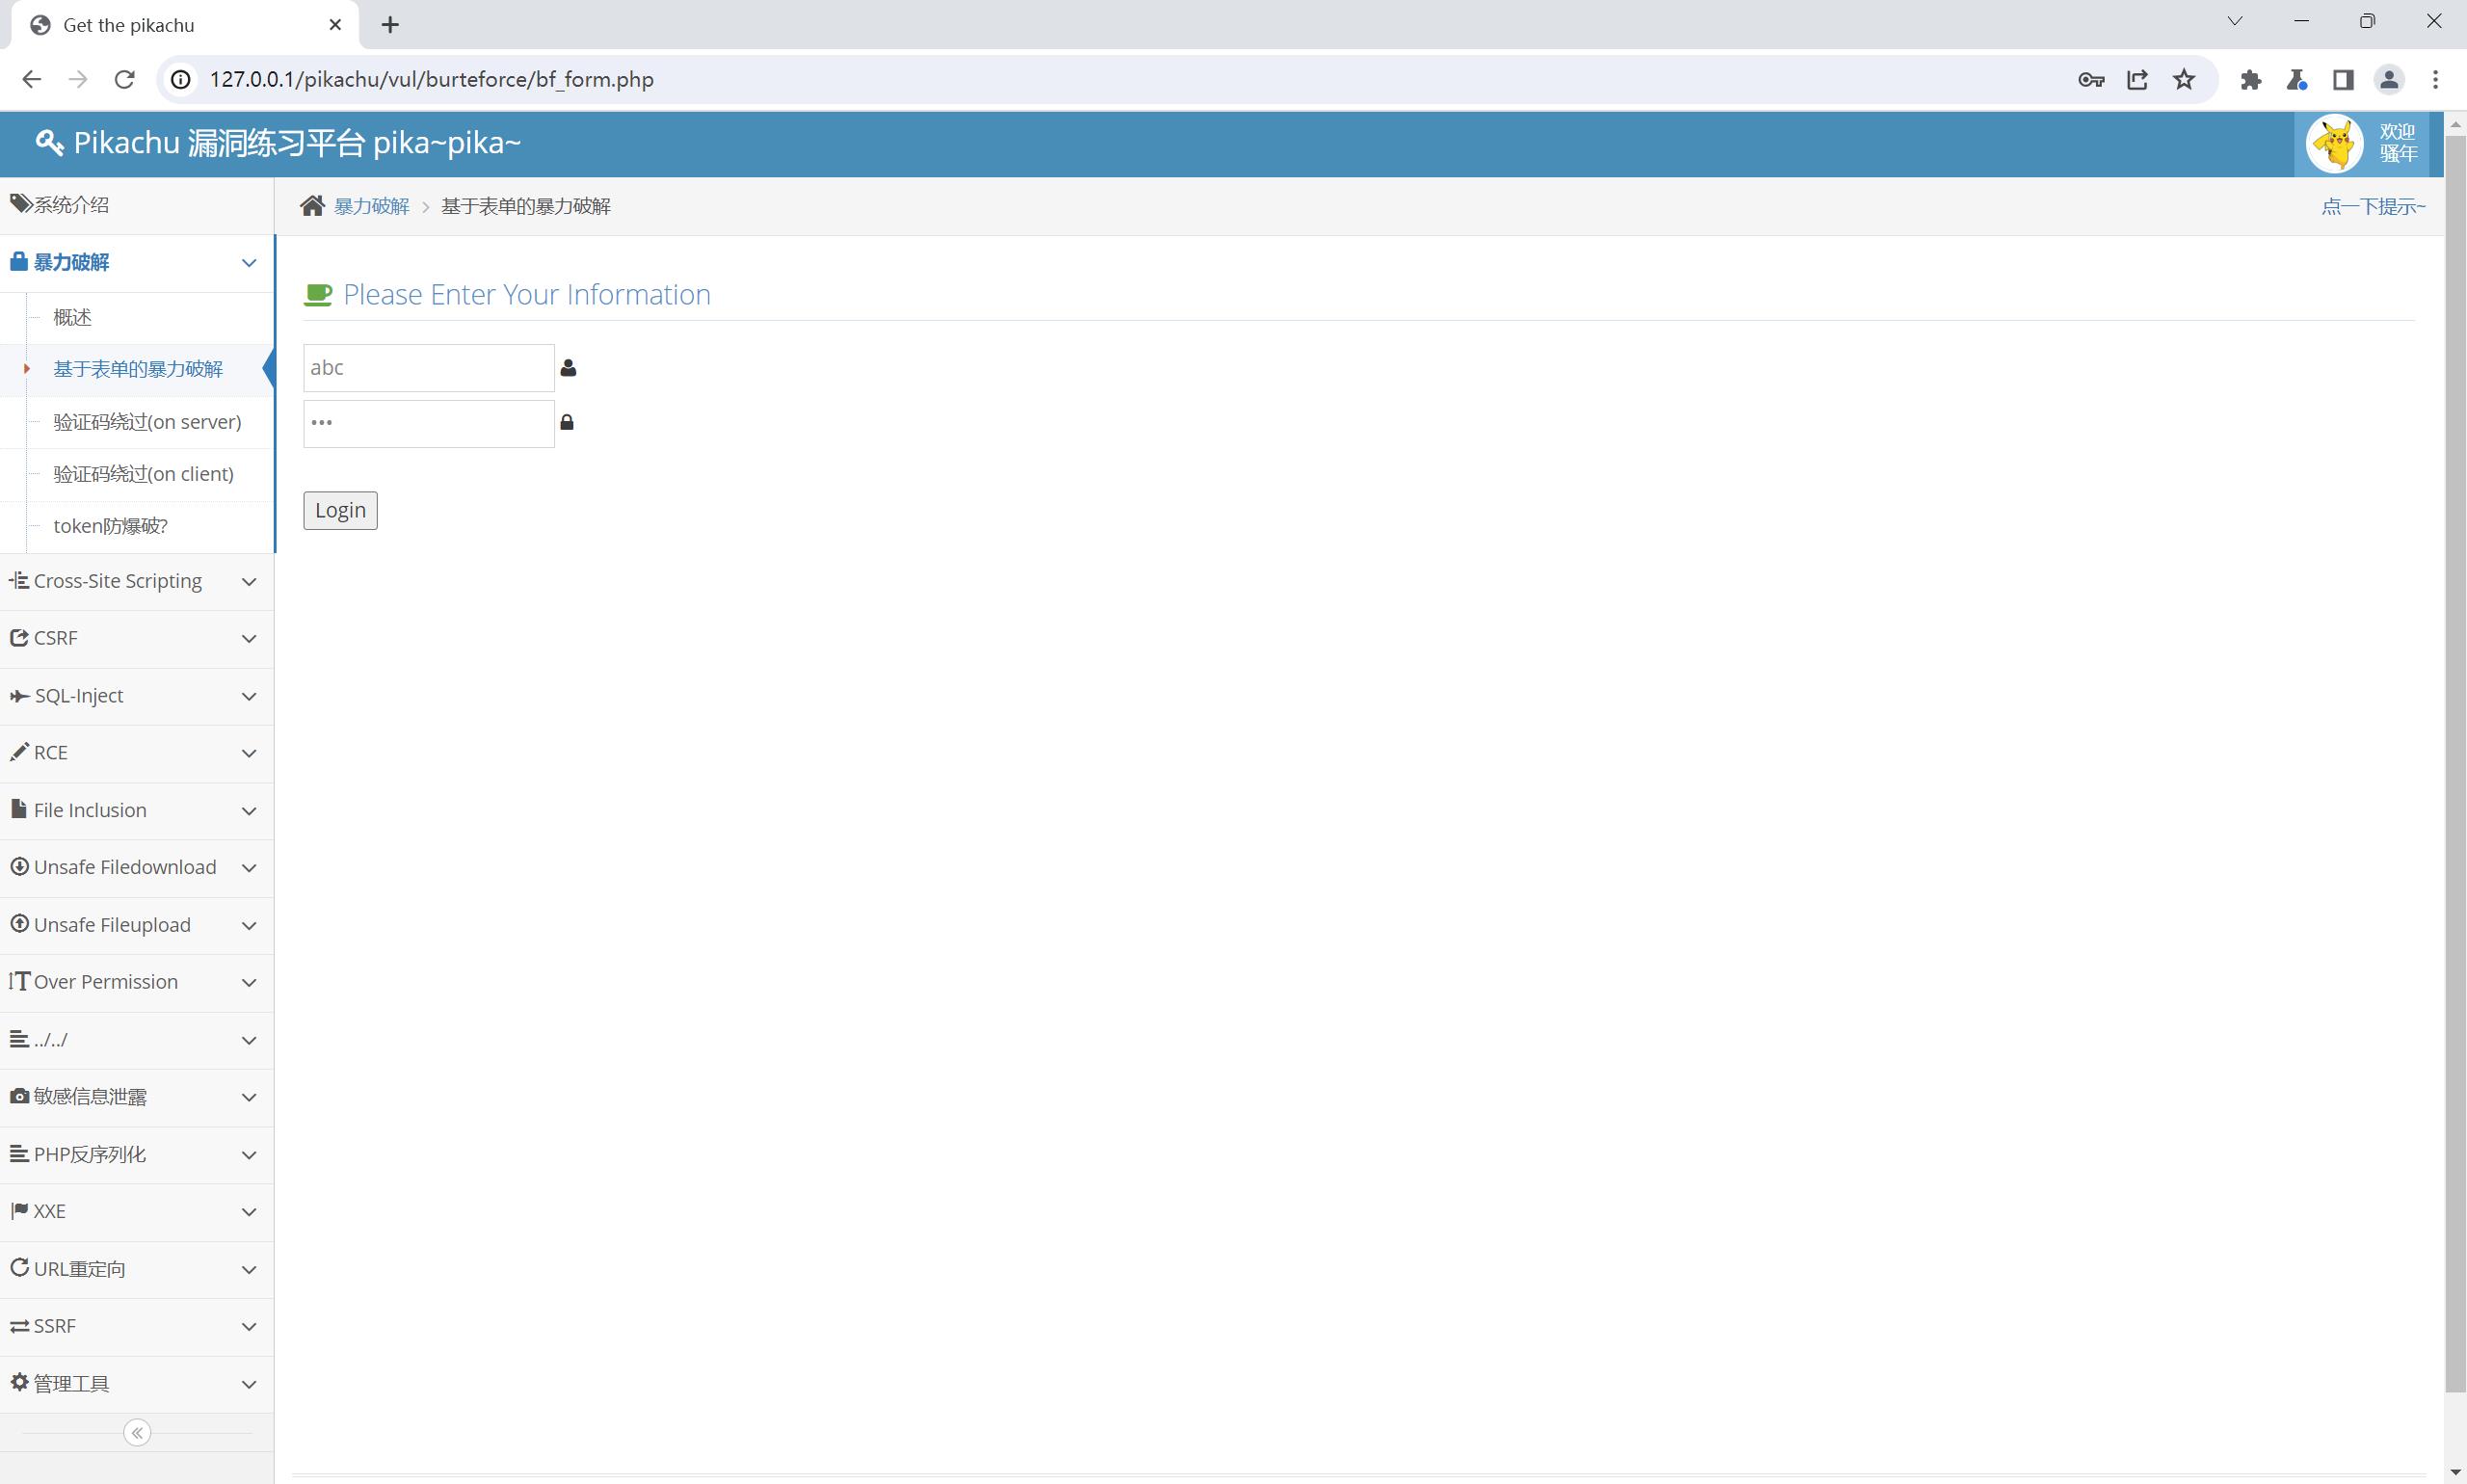
Task: Open the 概述 submenu item
Action: (137, 318)
